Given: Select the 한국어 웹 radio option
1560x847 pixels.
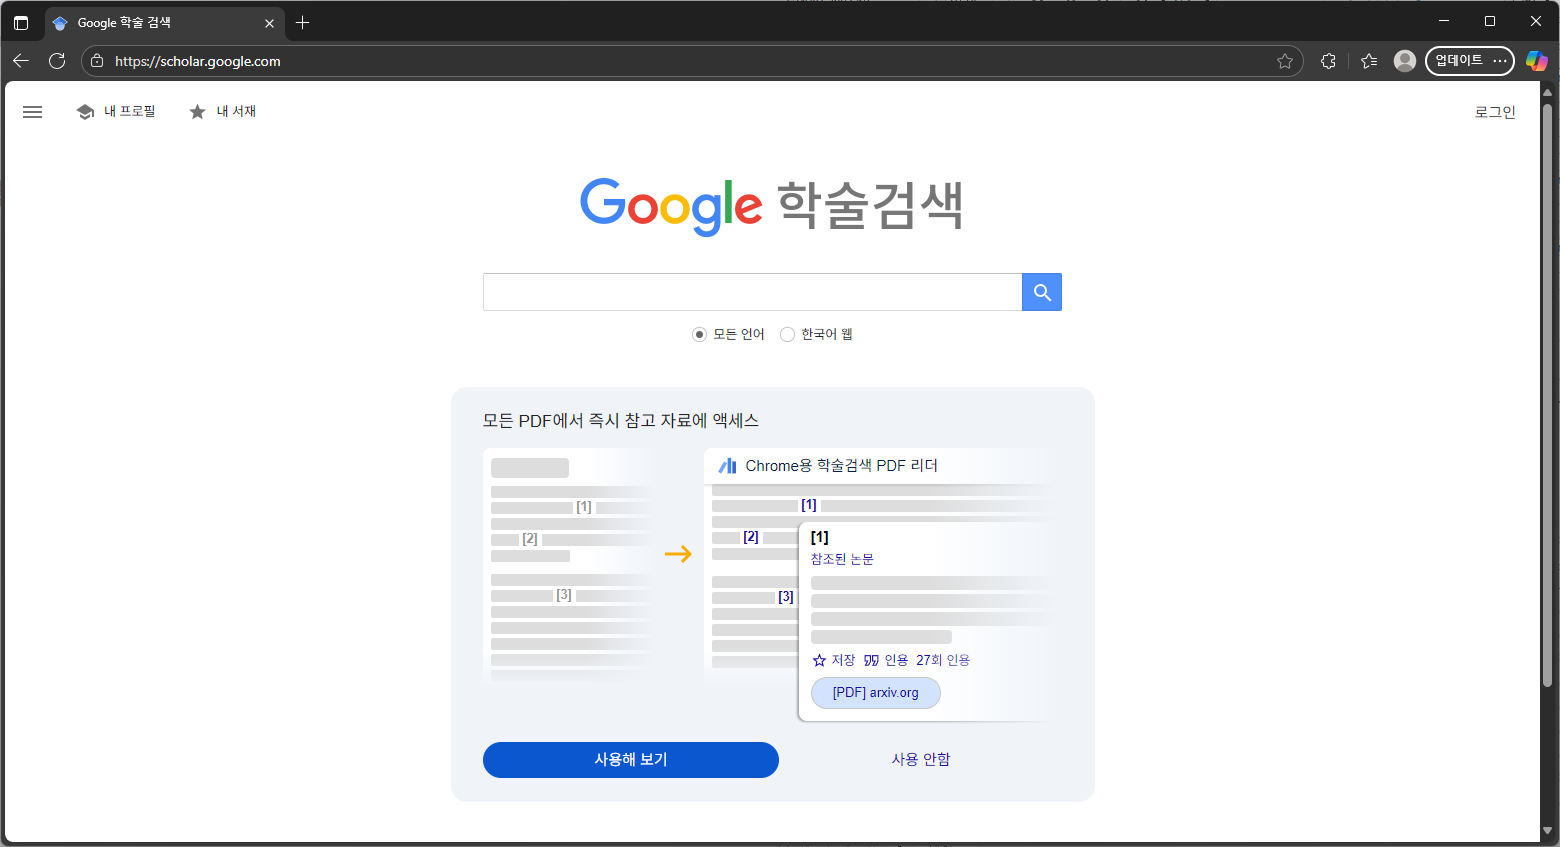Looking at the screenshot, I should tap(787, 334).
